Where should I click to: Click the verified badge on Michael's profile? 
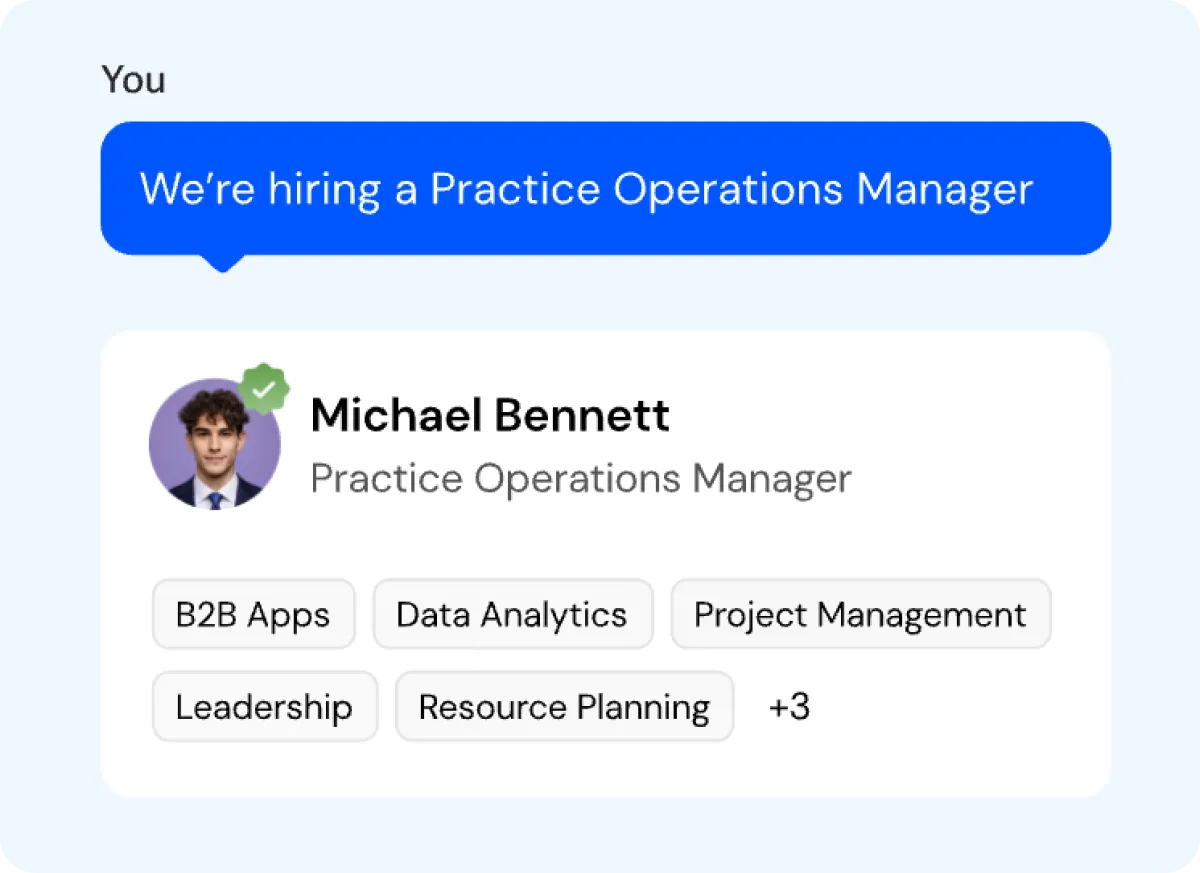[265, 389]
